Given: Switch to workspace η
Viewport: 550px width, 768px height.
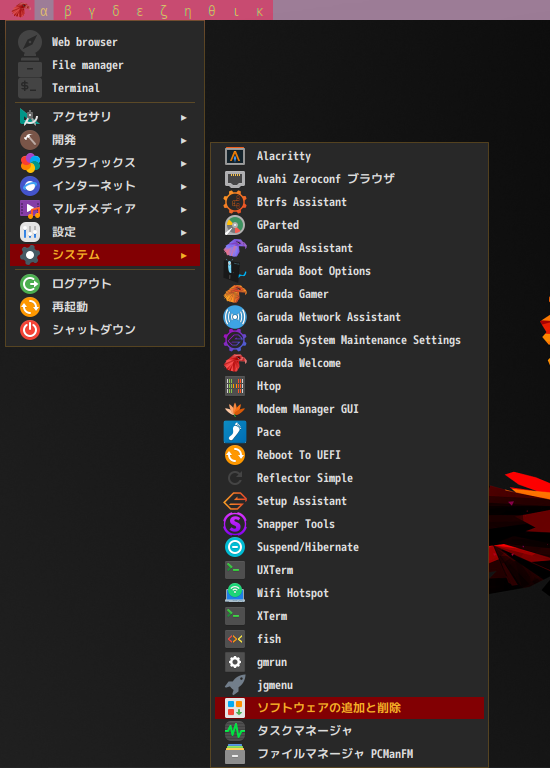Looking at the screenshot, I should [x=188, y=10].
